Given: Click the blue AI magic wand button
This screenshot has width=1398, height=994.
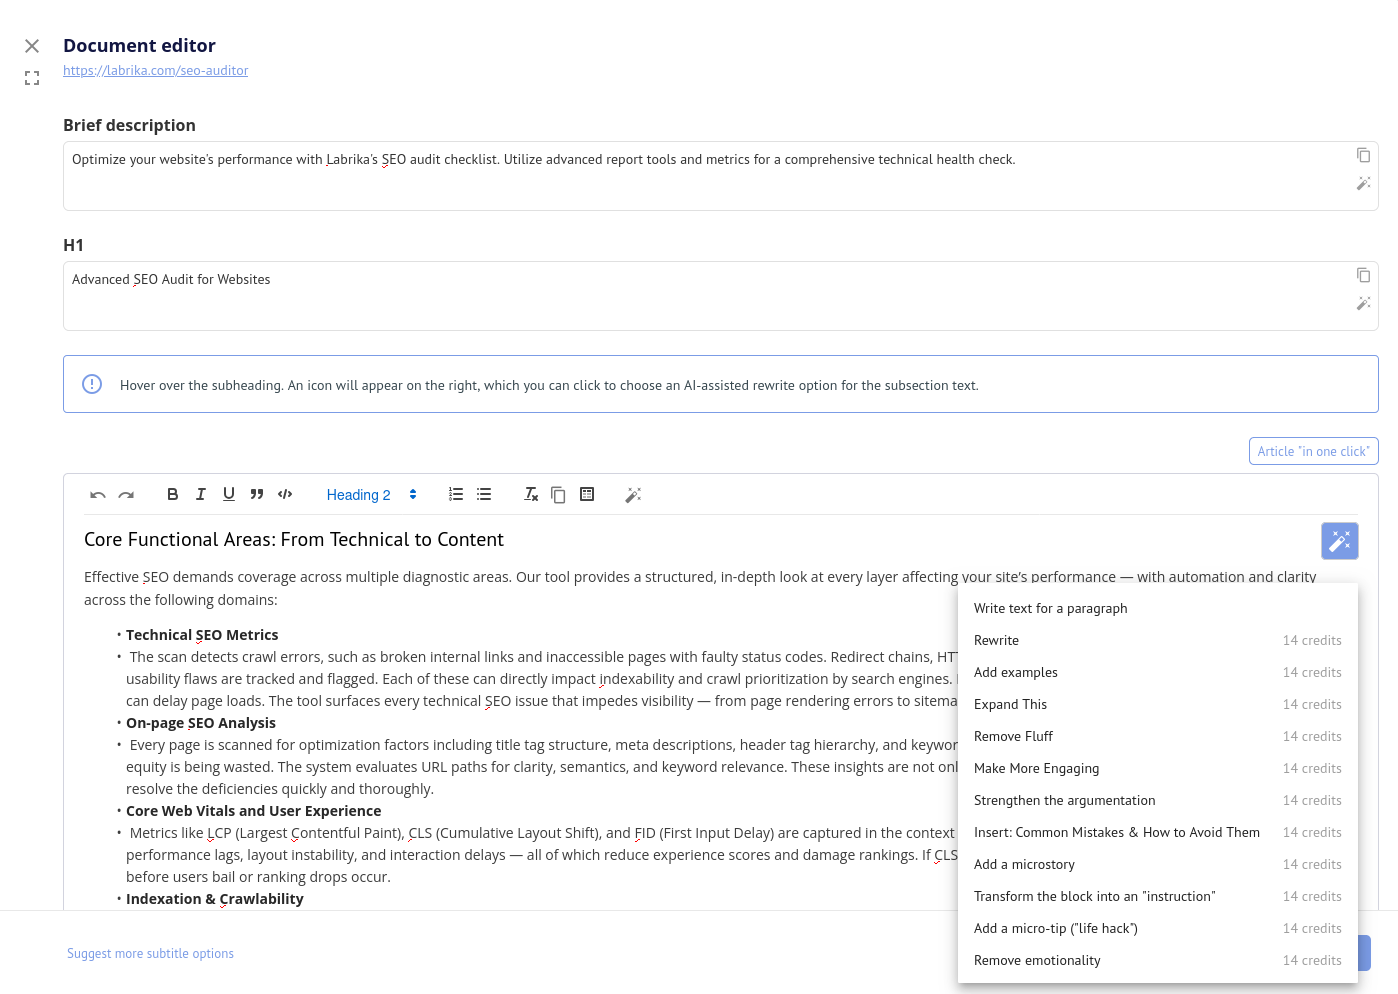Looking at the screenshot, I should pos(1339,541).
